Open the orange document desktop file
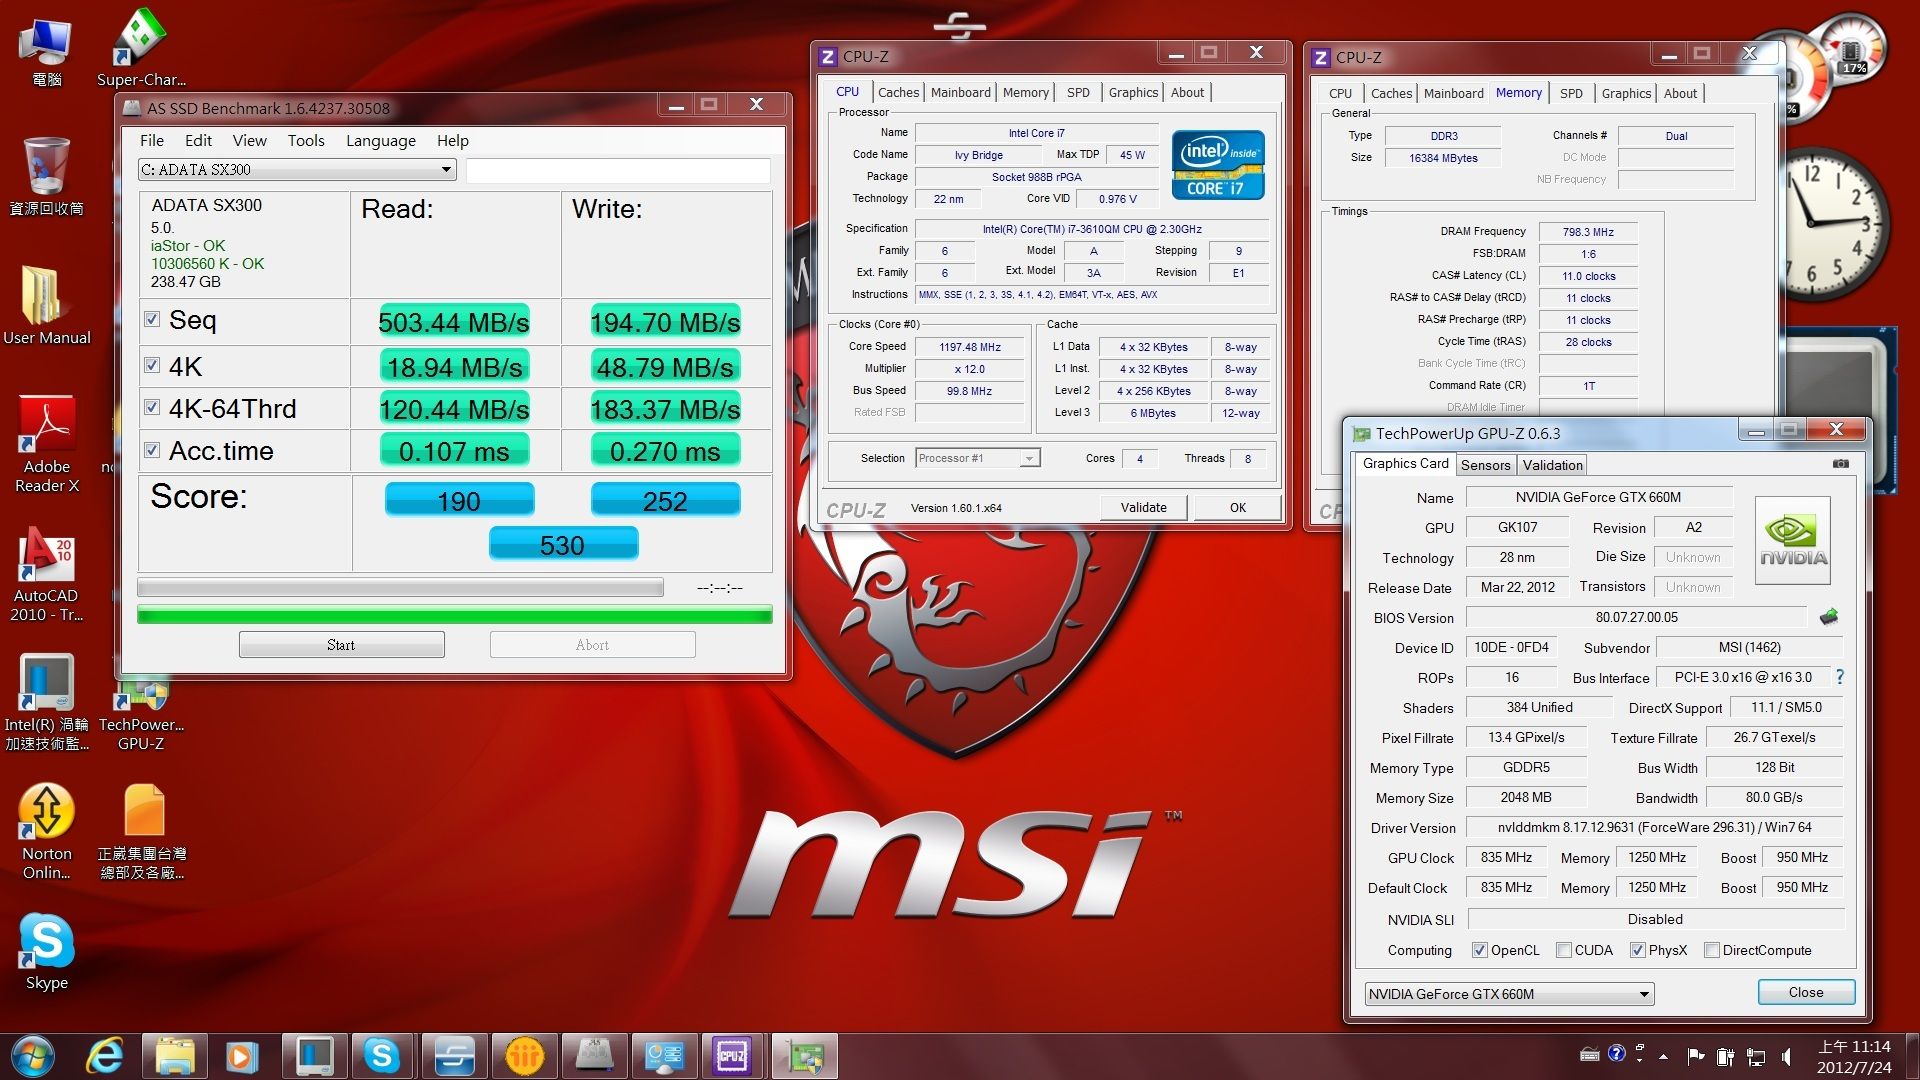Viewport: 1920px width, 1080px height. pyautogui.click(x=142, y=832)
